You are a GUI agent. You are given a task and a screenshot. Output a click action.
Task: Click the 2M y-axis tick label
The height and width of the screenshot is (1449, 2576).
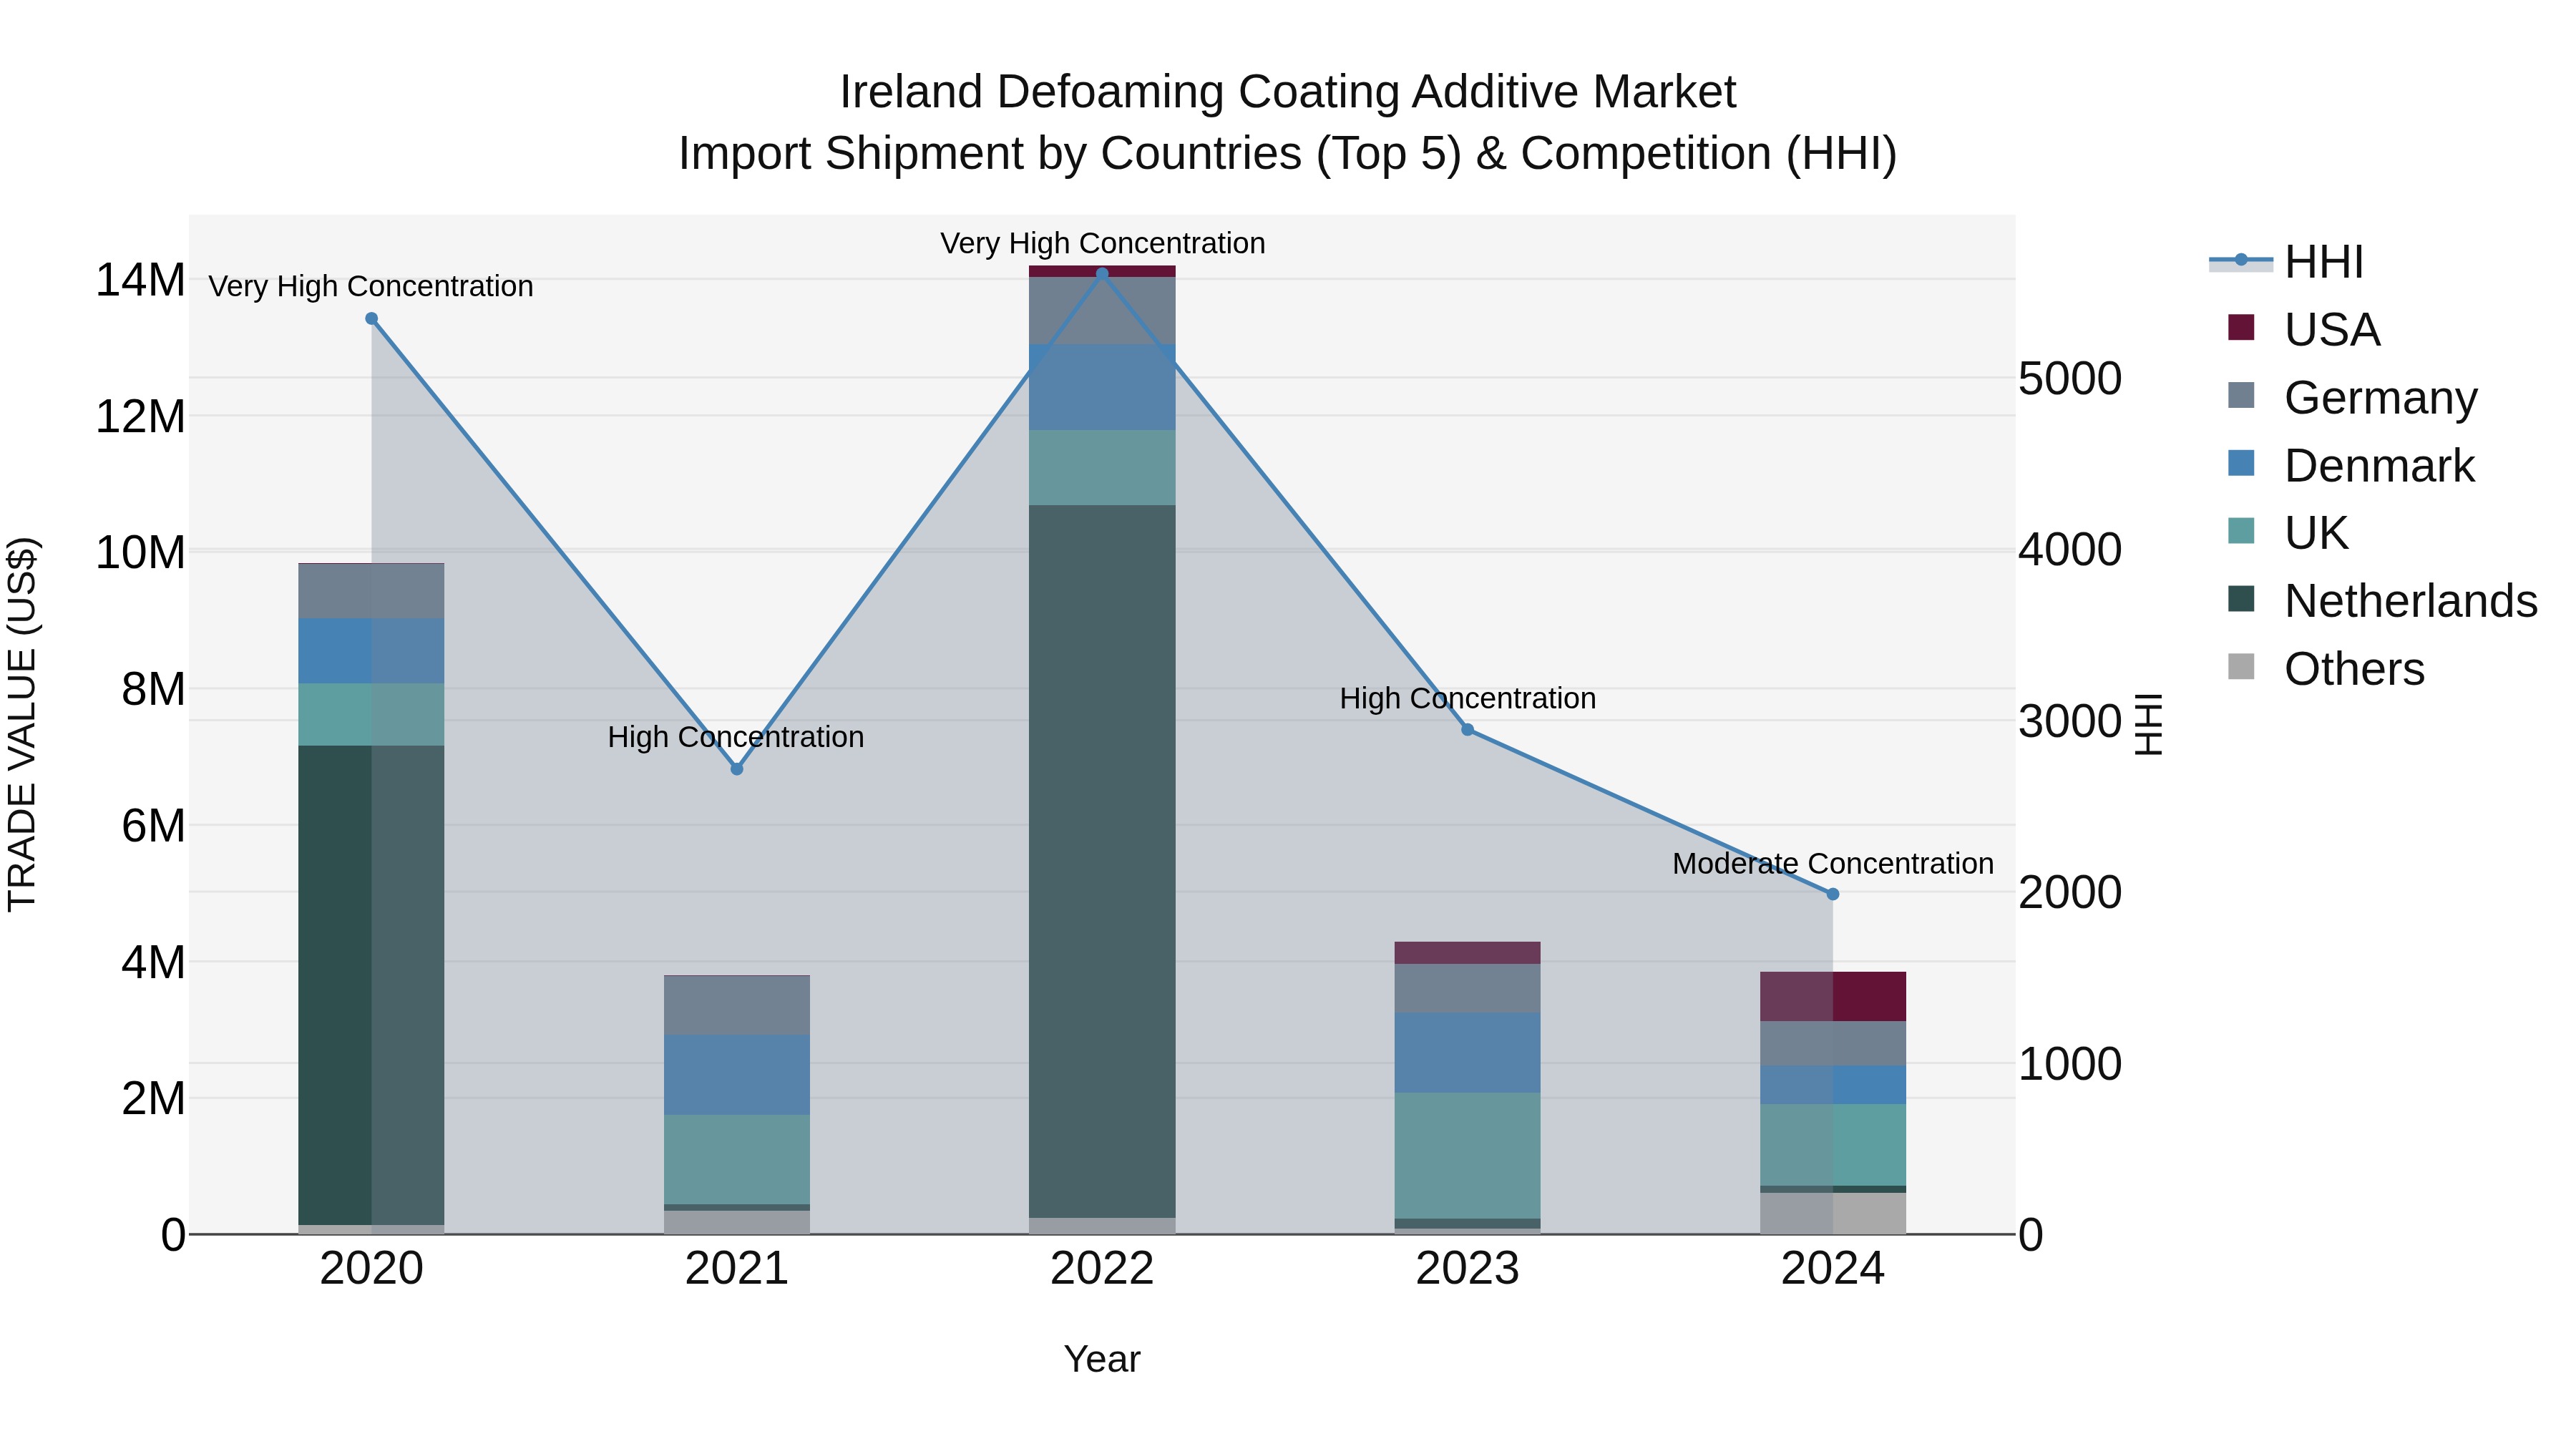(153, 1098)
